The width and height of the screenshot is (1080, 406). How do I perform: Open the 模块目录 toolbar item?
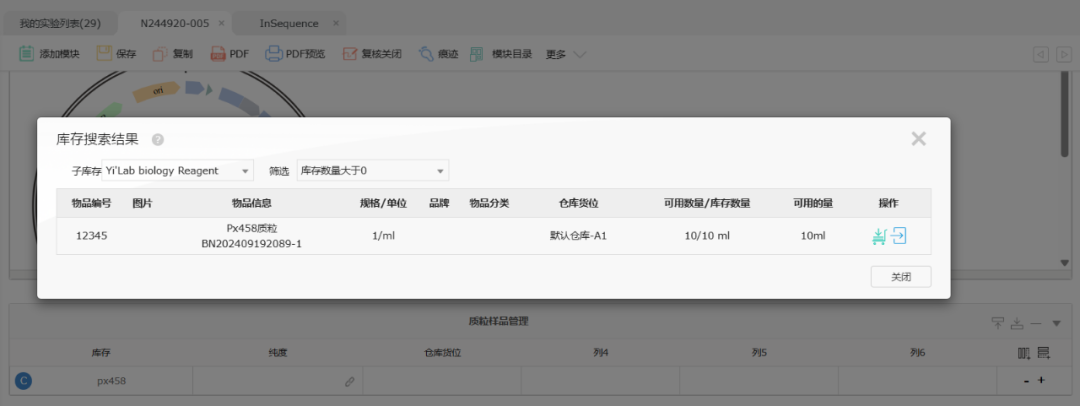tap(501, 54)
